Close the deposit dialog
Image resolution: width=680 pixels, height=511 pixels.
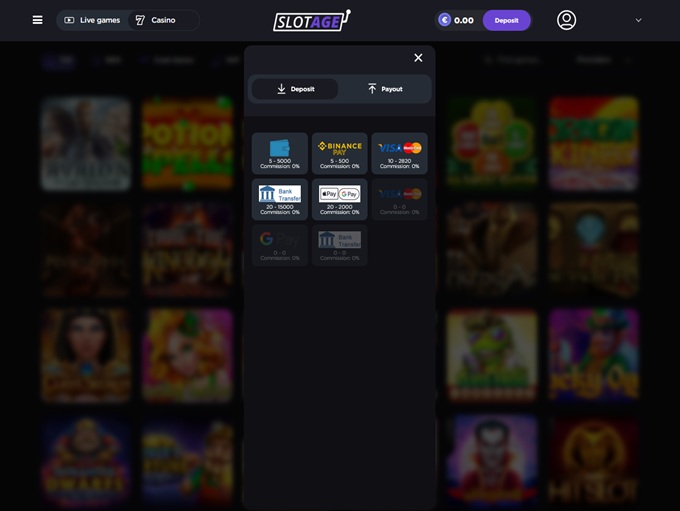click(x=418, y=58)
